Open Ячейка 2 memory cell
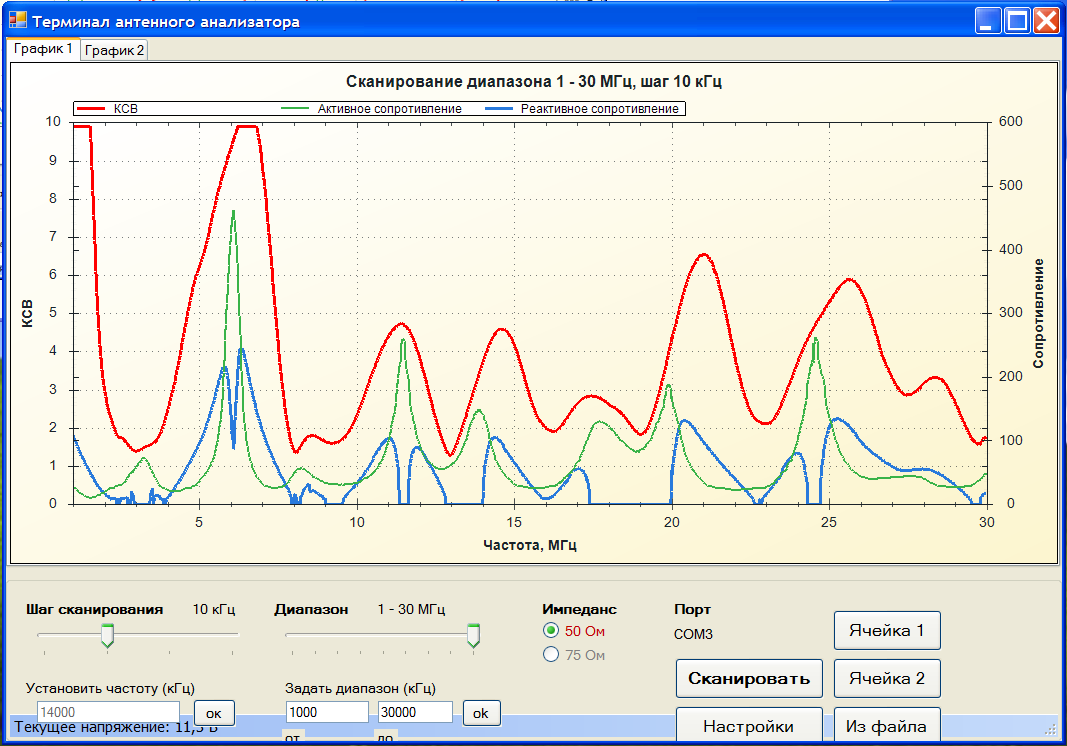1067x746 pixels. [887, 678]
